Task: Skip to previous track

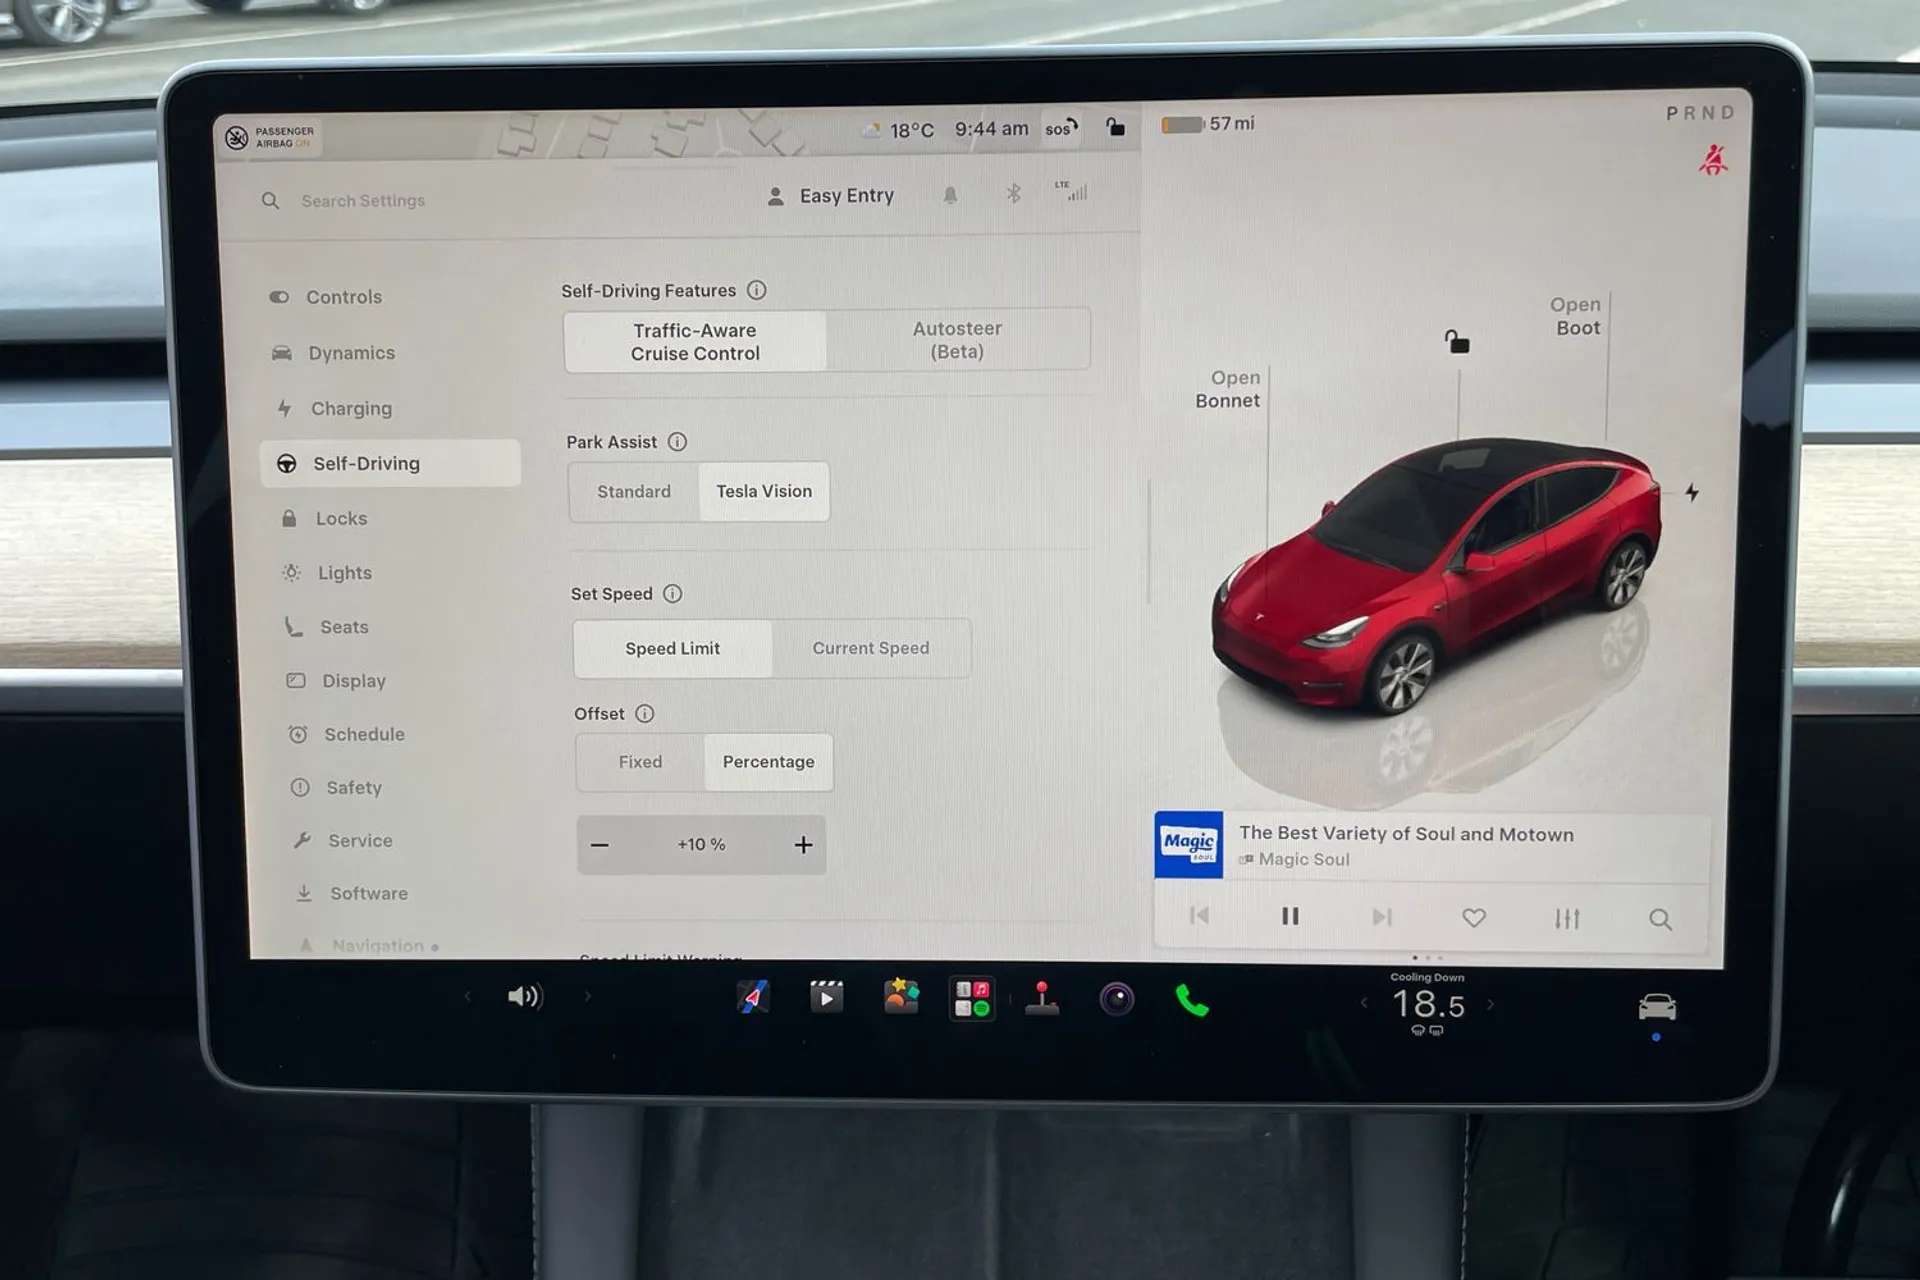Action: tap(1199, 915)
